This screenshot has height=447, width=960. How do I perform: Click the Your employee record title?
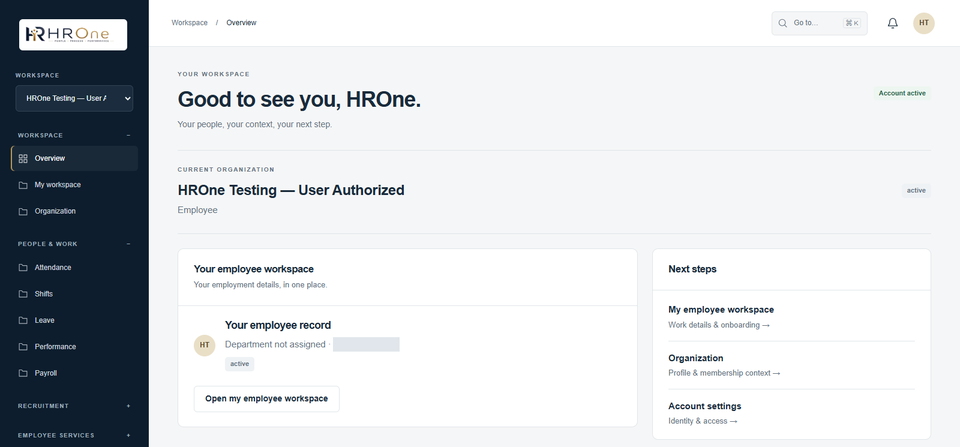(x=278, y=325)
